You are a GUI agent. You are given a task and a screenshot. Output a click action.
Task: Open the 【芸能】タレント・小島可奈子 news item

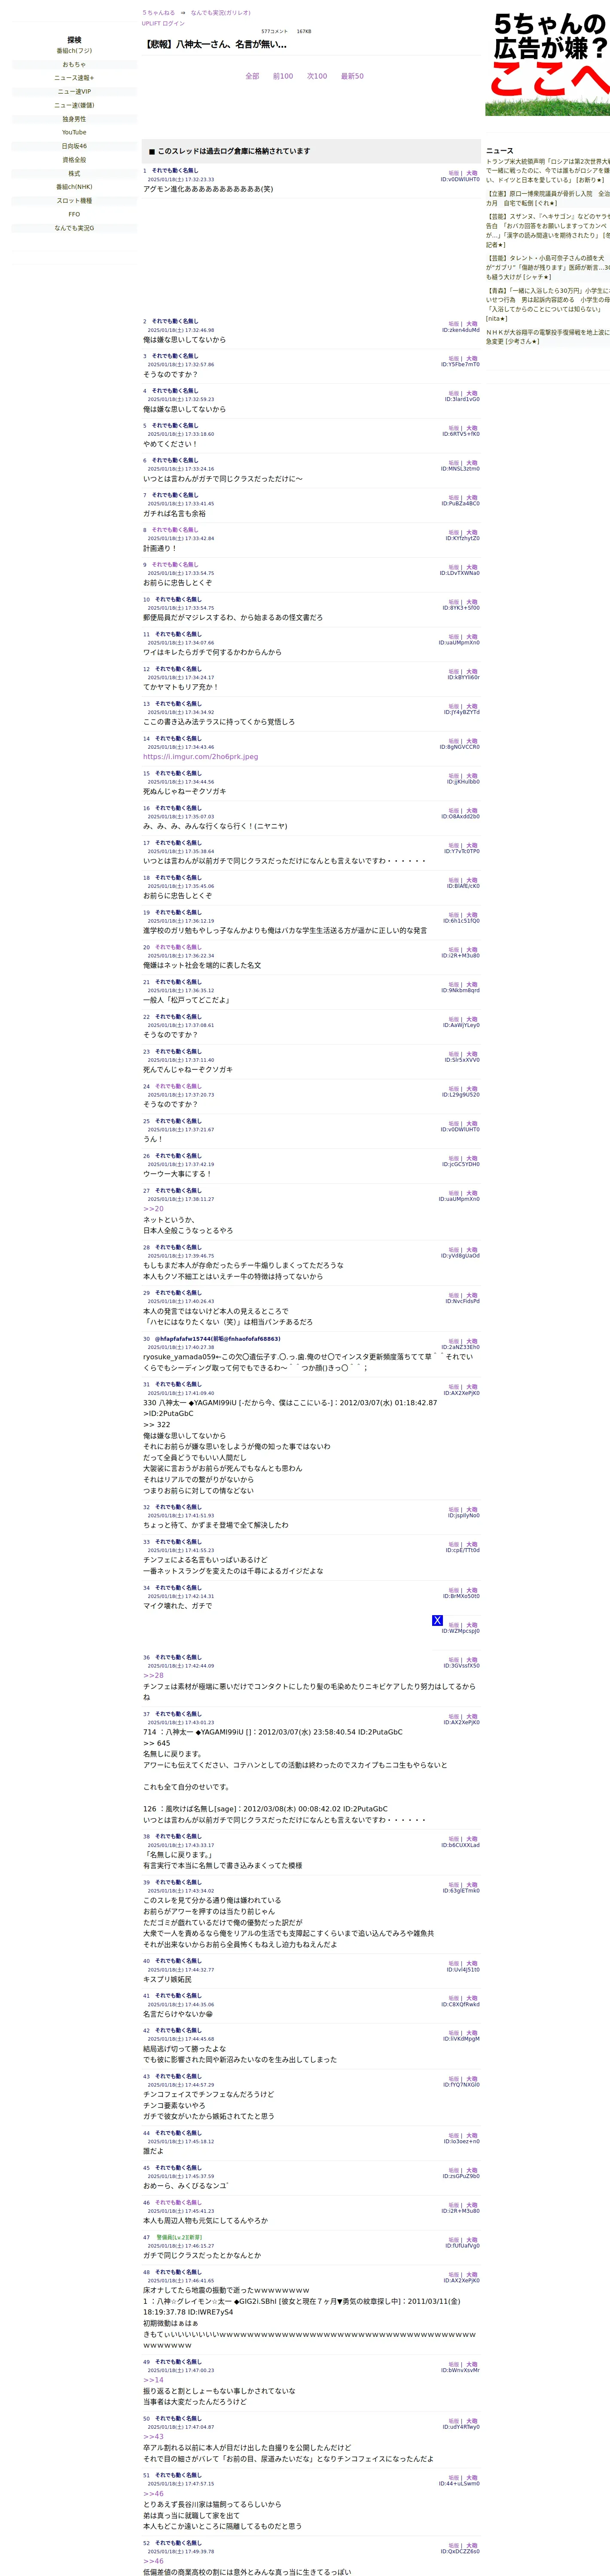click(548, 267)
